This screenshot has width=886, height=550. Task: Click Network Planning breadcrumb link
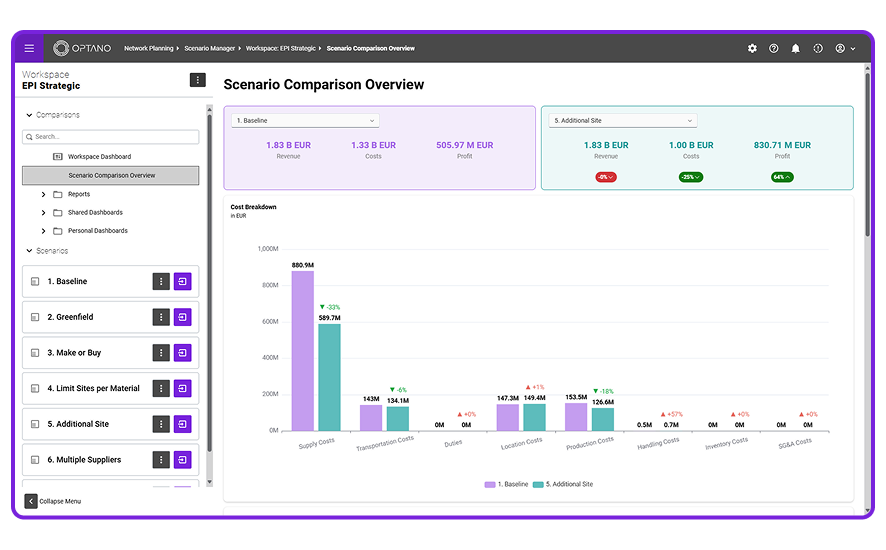(x=149, y=49)
